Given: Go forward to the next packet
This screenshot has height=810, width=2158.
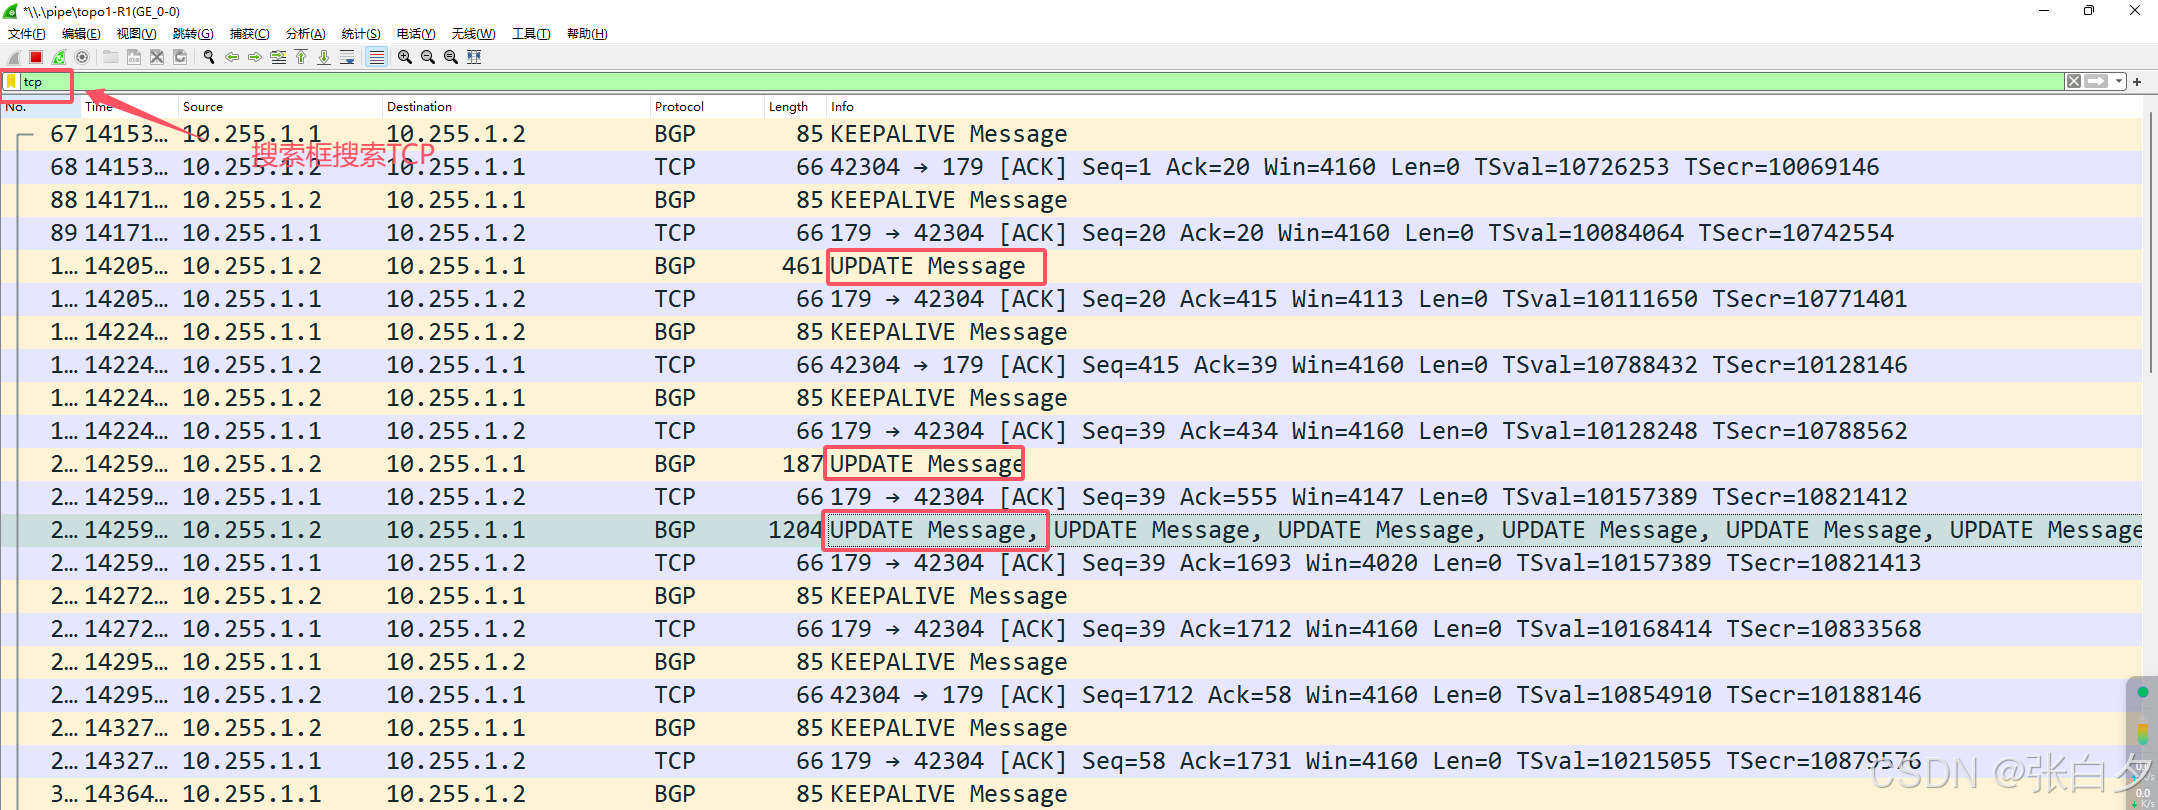Looking at the screenshot, I should pyautogui.click(x=255, y=57).
